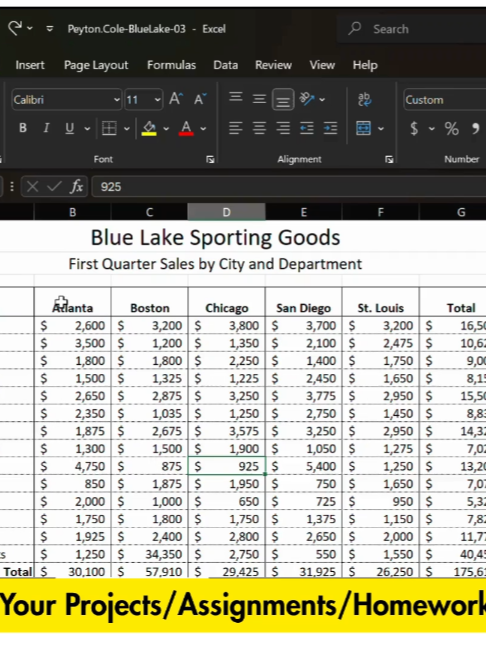Select the Boston cell showing 34,350
The image size is (486, 648).
149,554
